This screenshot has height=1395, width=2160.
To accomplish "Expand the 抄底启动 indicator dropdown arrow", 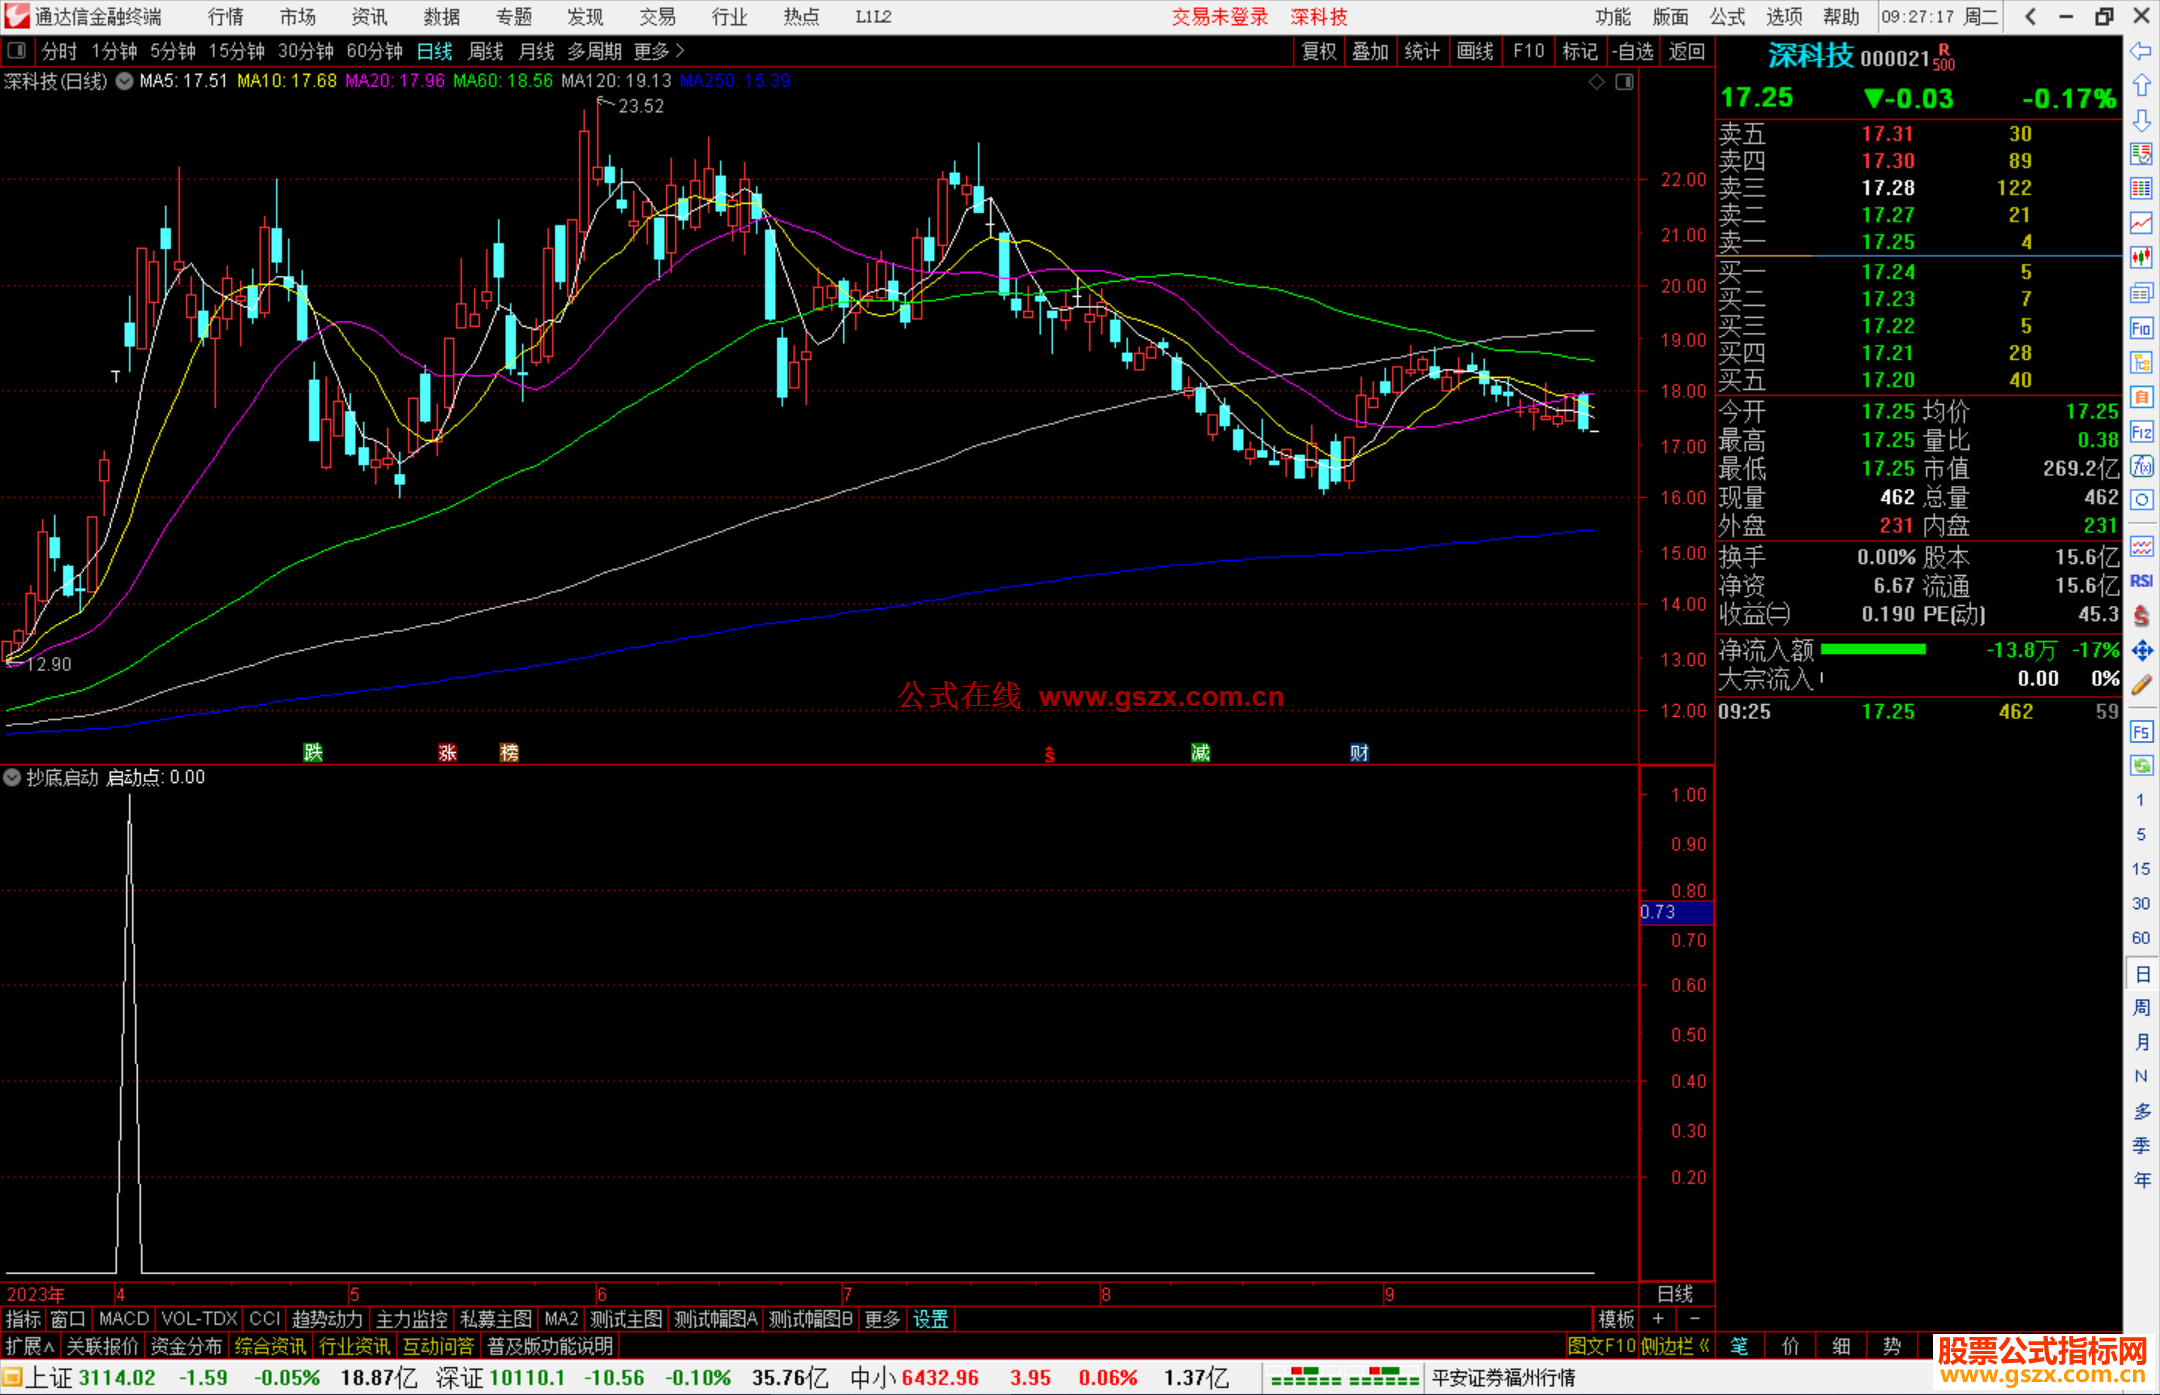I will pyautogui.click(x=12, y=777).
